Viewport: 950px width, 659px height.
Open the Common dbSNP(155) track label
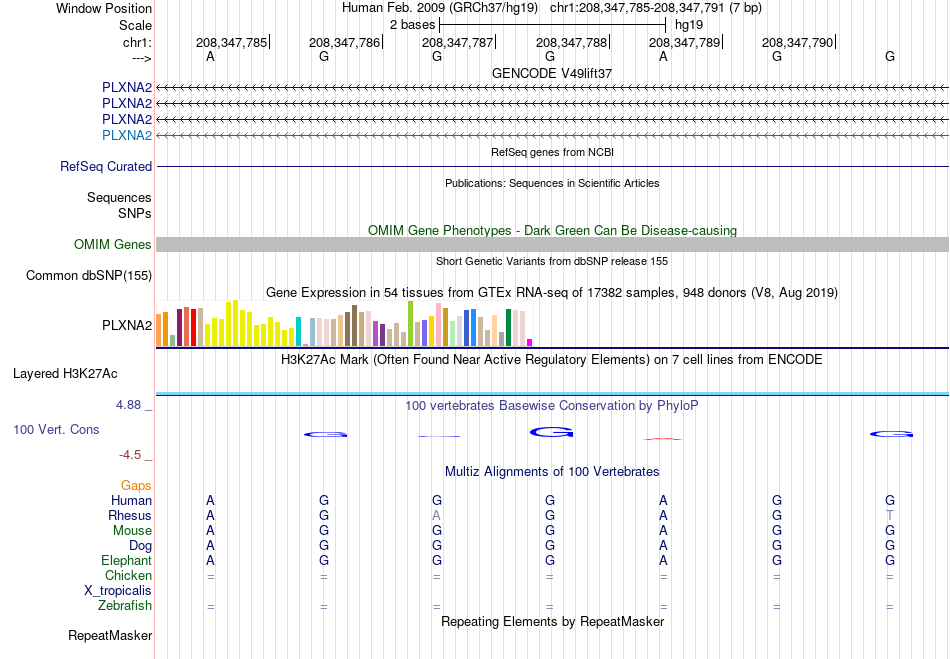[89, 276]
